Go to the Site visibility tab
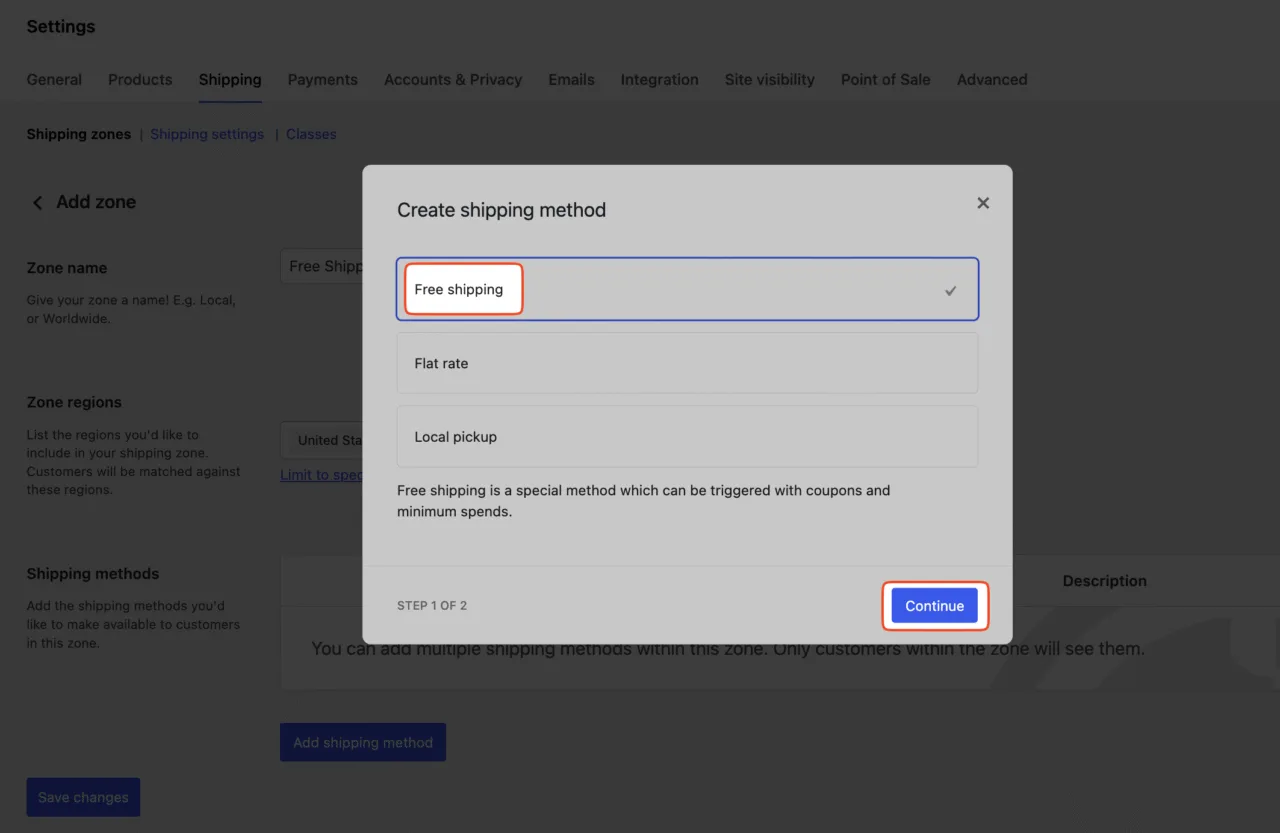Screen dimensions: 1280x833 pos(770,80)
